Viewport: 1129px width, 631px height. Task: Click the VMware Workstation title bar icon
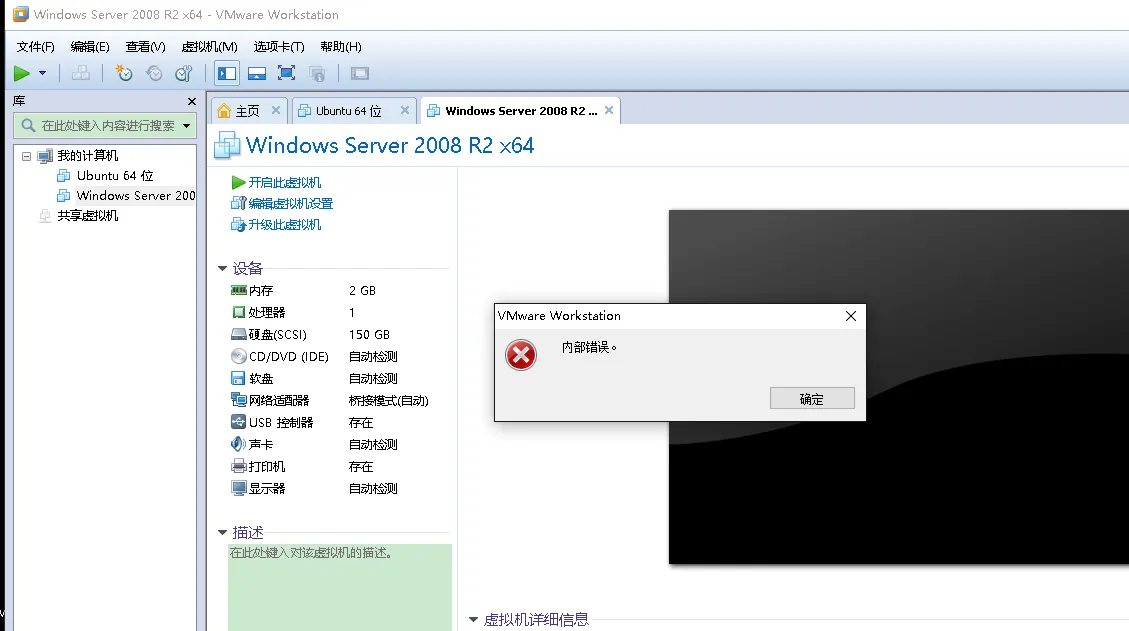pos(21,14)
